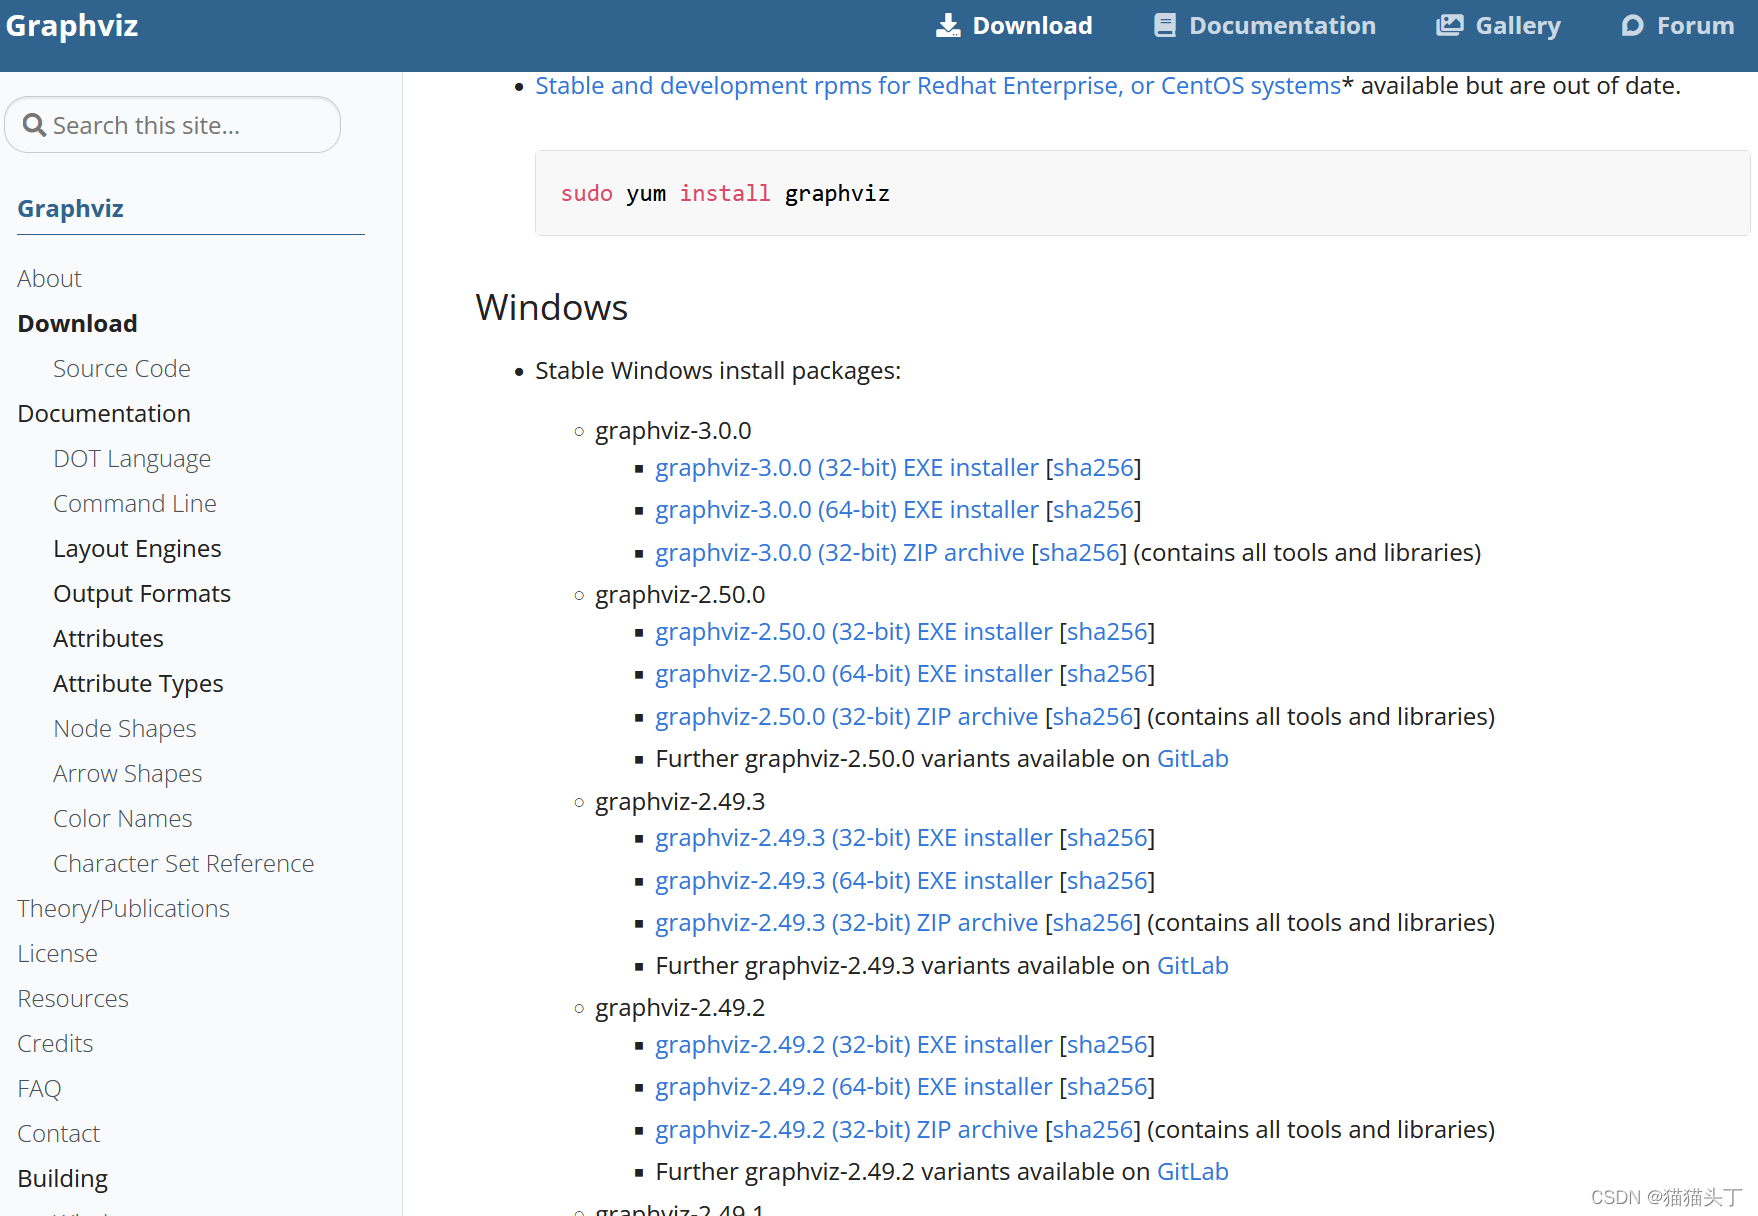The height and width of the screenshot is (1216, 1758).
Task: Open Source Code in the sidebar
Action: 121,368
